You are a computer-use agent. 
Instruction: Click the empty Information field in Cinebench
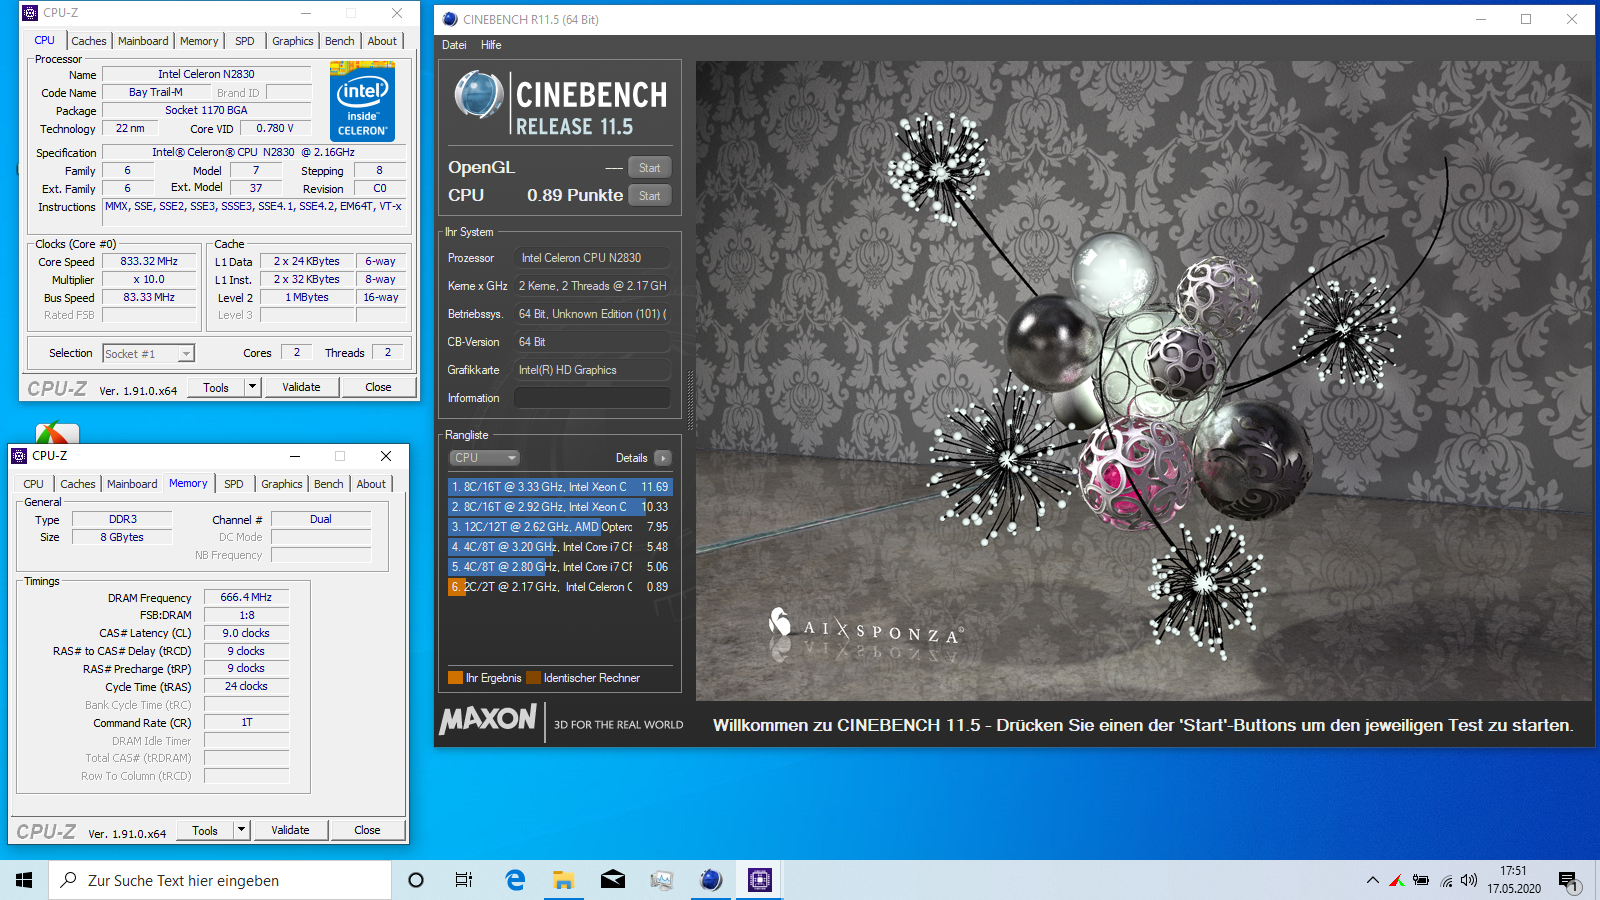(592, 398)
